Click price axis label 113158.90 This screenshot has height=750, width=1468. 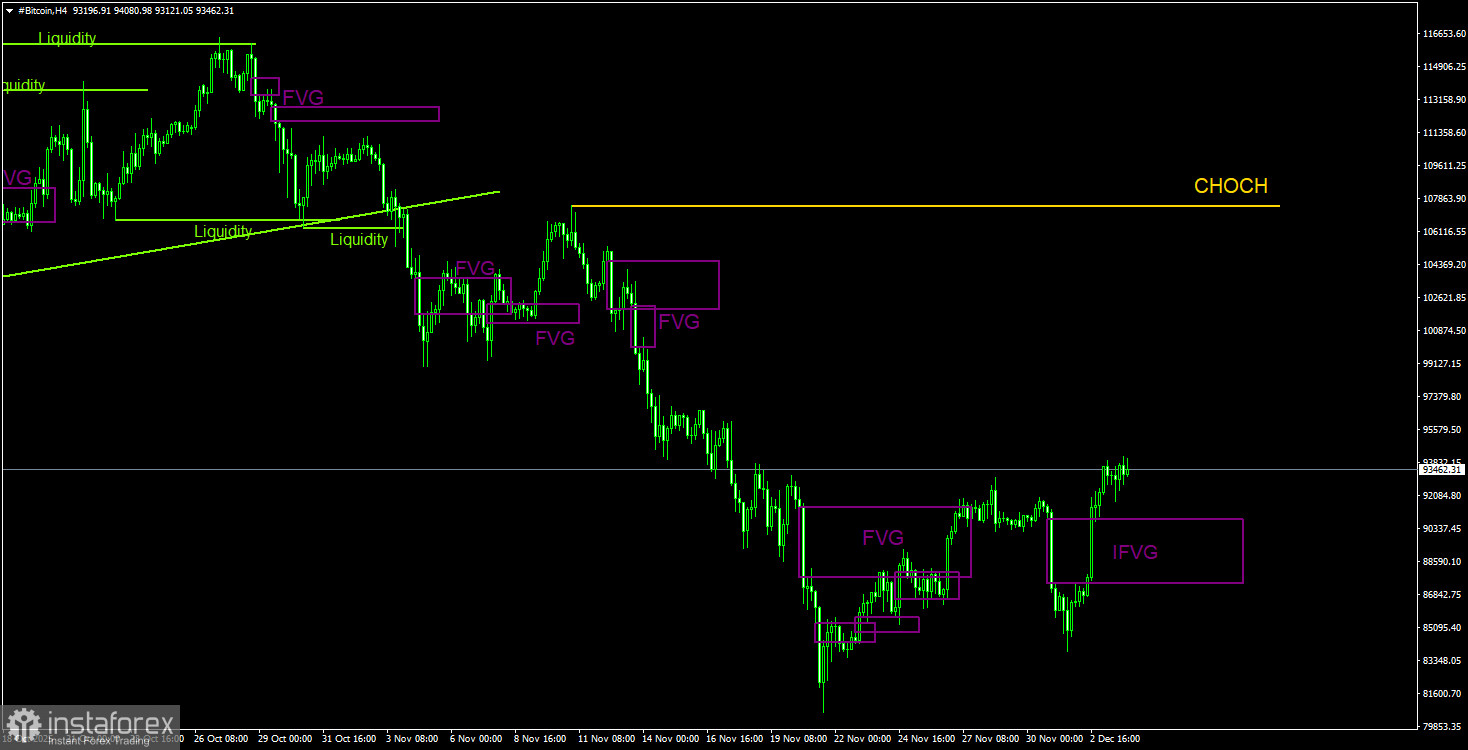click(1443, 100)
